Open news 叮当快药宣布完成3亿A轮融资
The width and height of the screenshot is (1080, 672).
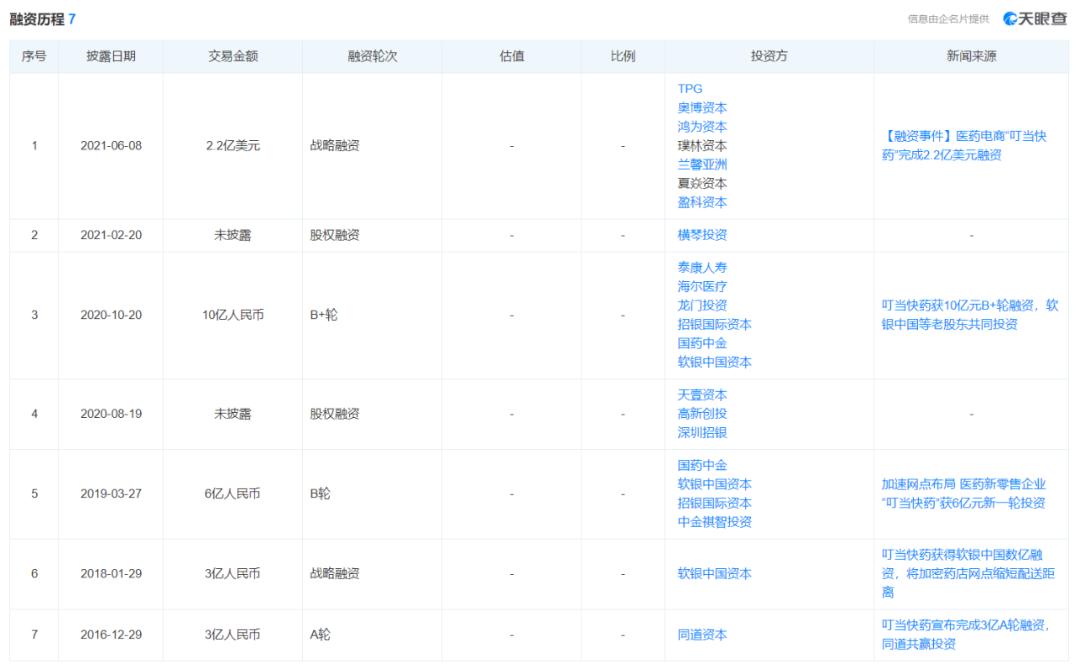(x=966, y=635)
